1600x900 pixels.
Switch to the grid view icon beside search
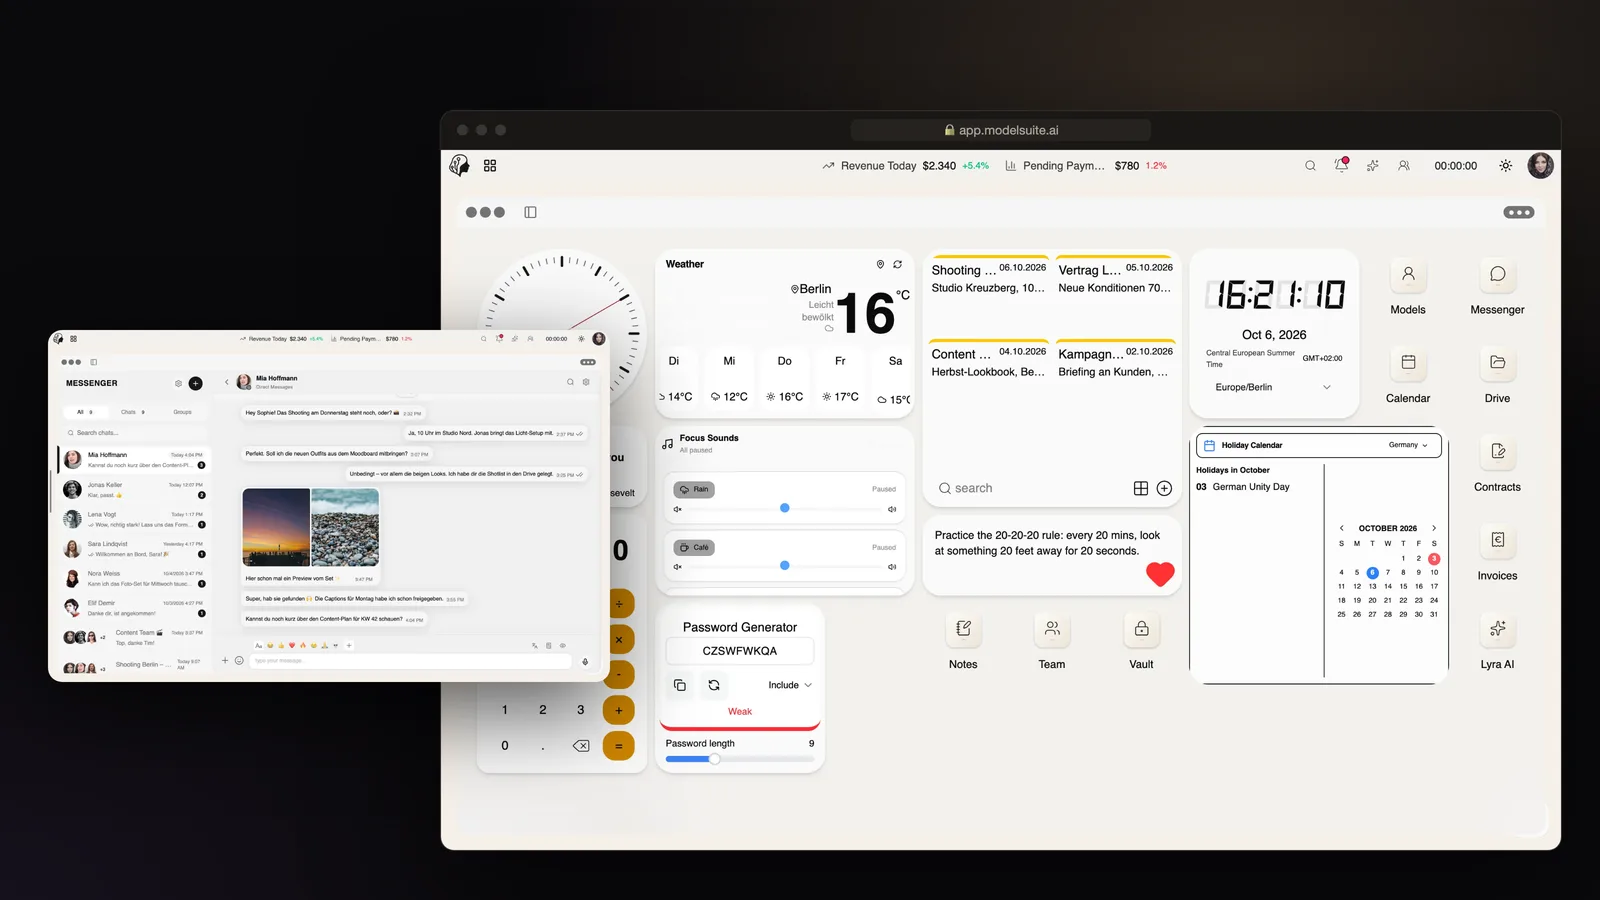1141,488
